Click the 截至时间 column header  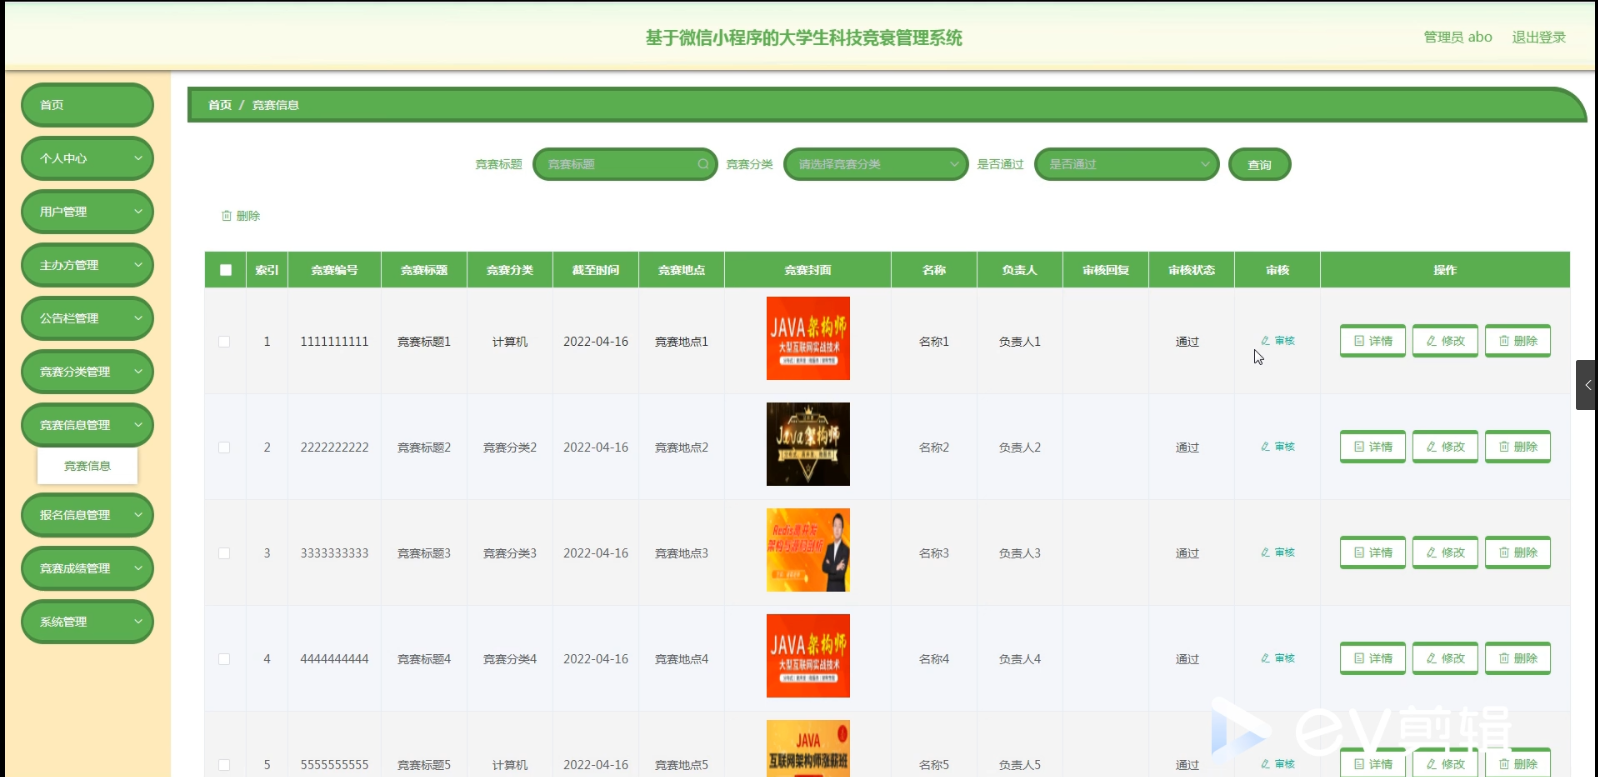(595, 270)
